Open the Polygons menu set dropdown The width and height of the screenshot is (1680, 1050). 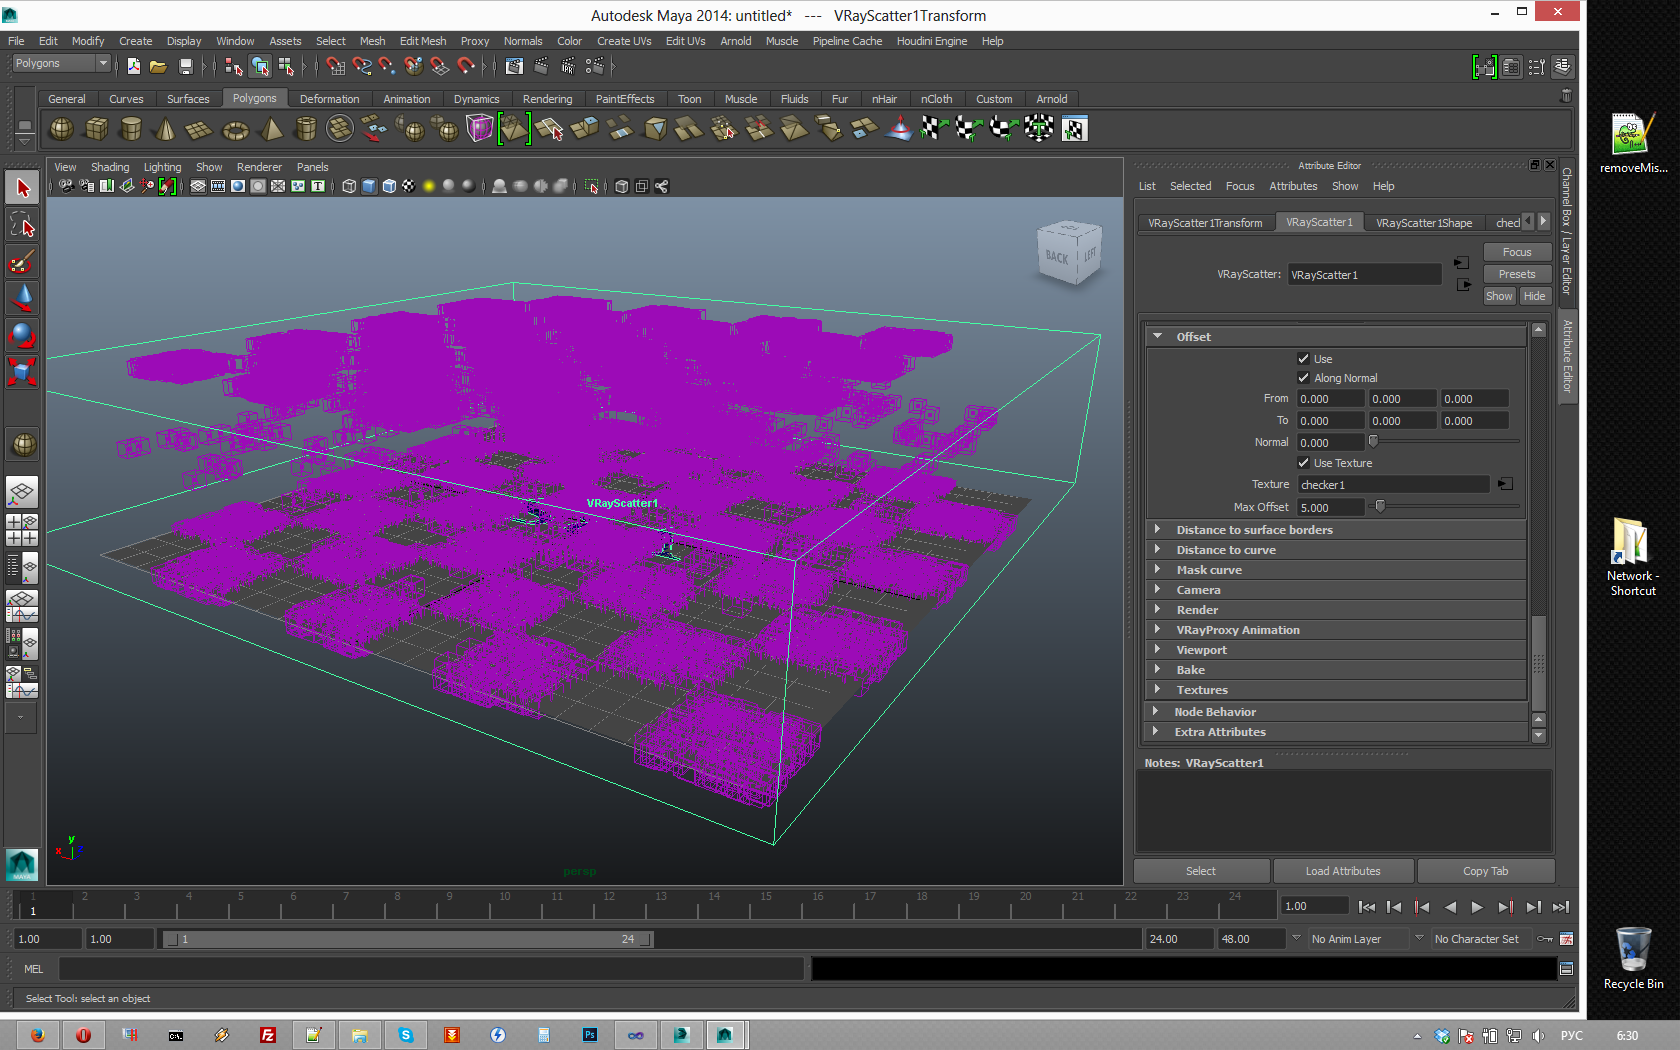(x=61, y=63)
